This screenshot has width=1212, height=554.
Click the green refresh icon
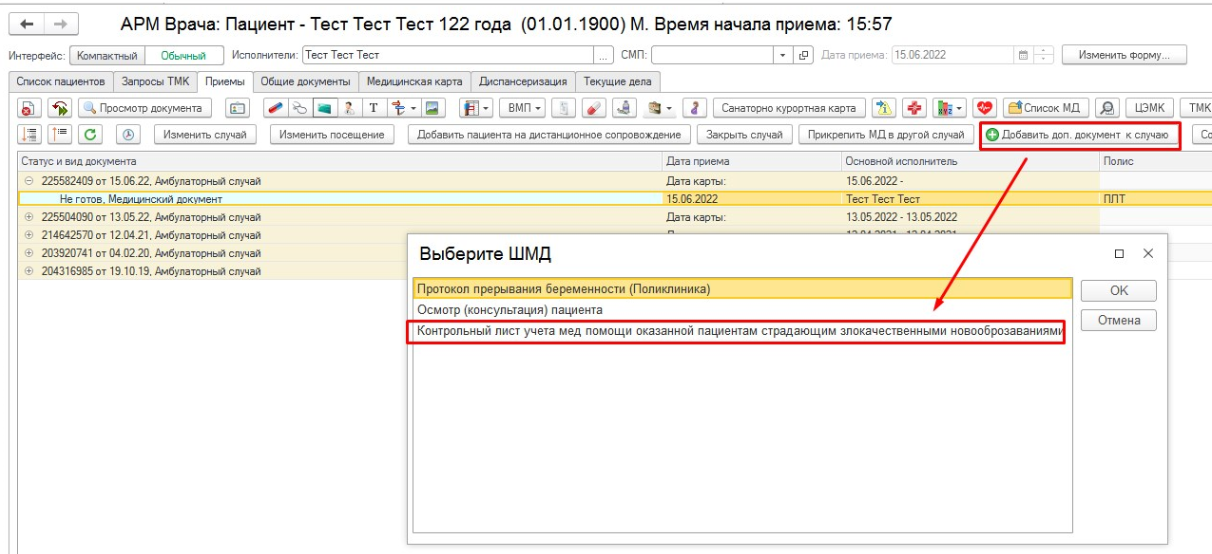tap(90, 135)
